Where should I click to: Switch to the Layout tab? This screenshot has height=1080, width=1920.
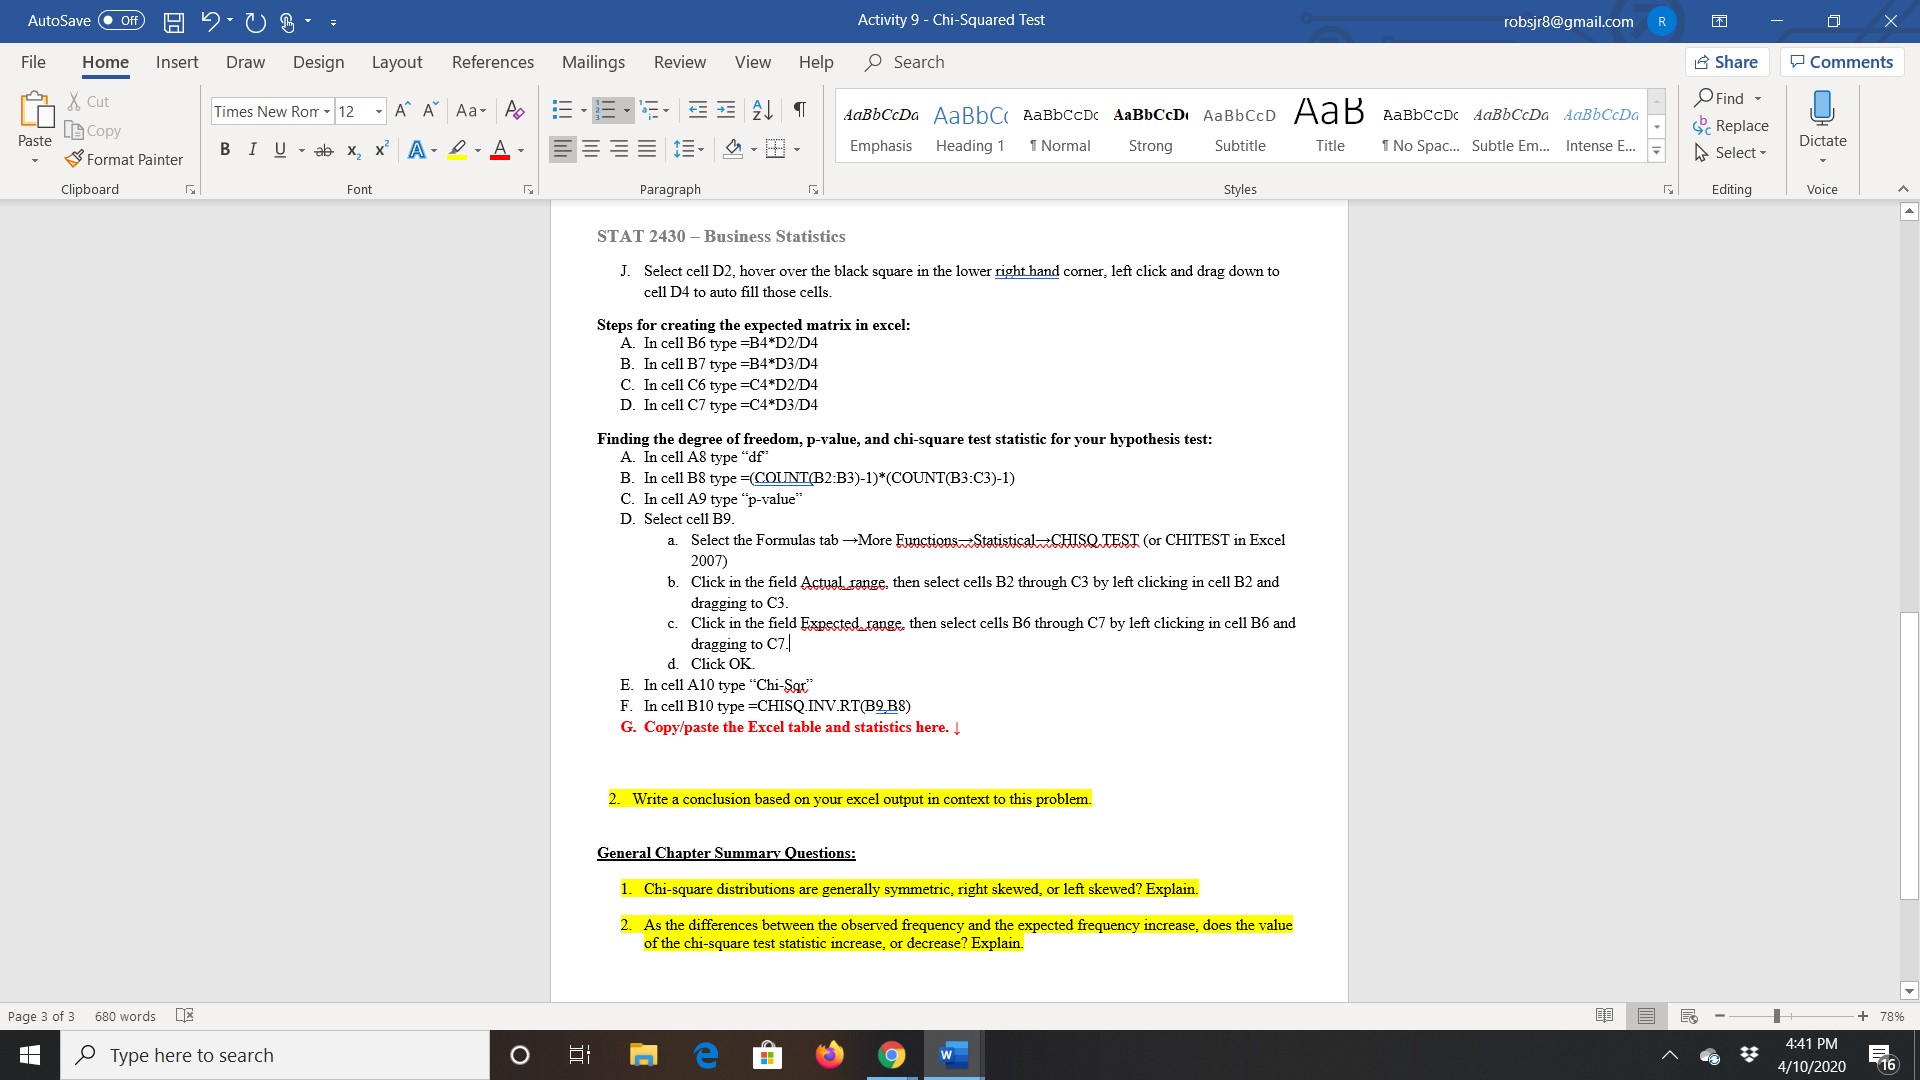pyautogui.click(x=396, y=62)
